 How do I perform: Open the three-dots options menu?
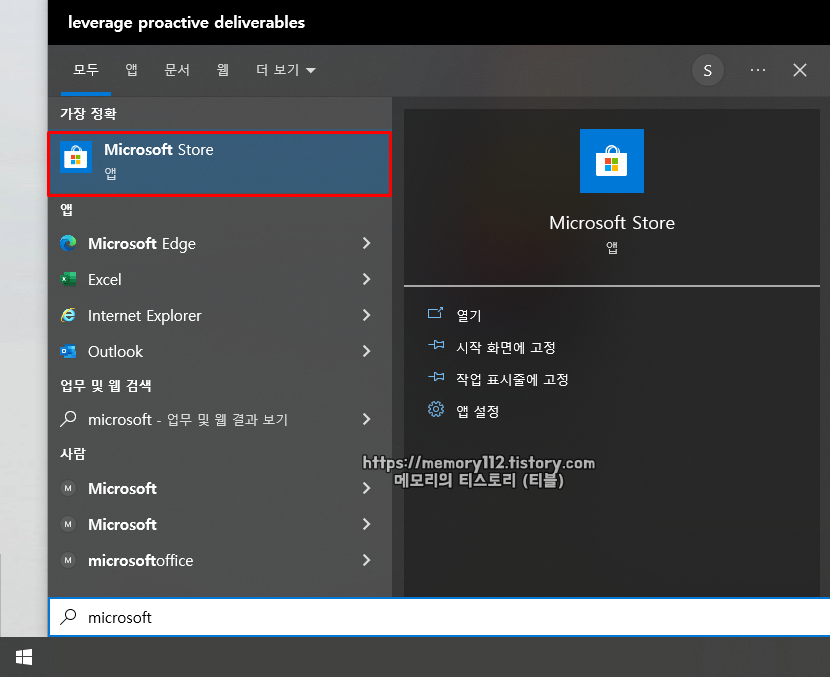coord(758,70)
